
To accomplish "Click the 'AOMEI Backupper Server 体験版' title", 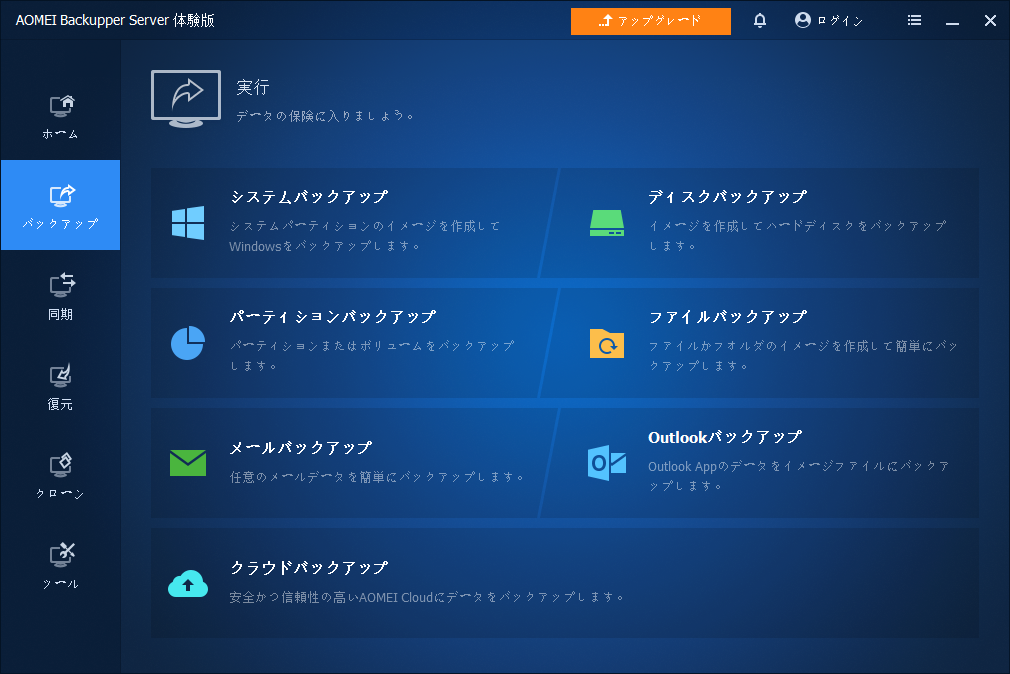I will click(115, 21).
